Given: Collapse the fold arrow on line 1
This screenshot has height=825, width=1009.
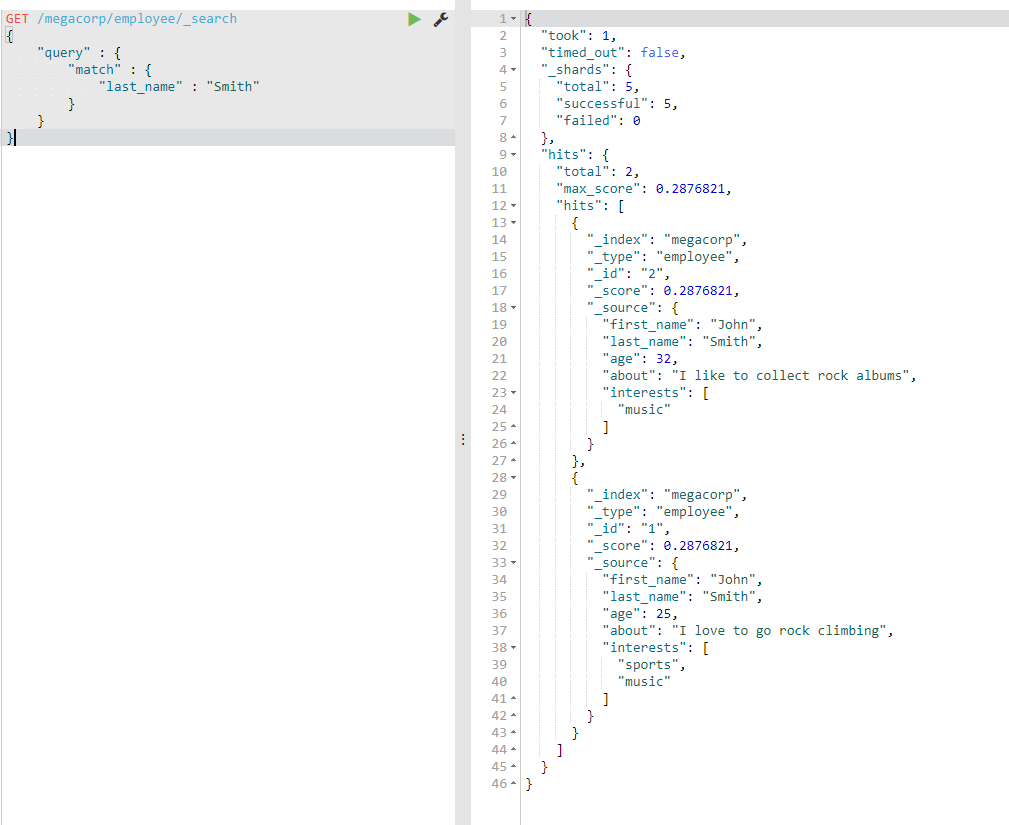Looking at the screenshot, I should coord(514,19).
